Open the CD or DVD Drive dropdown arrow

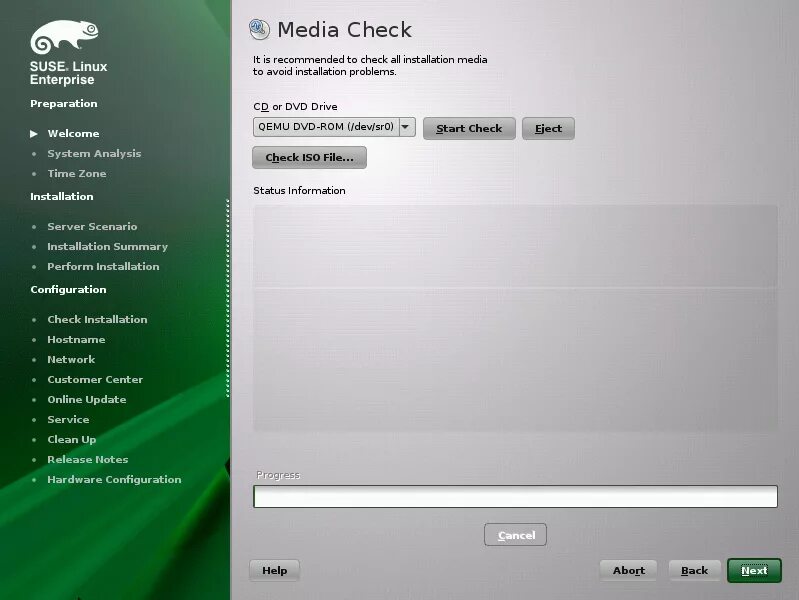click(x=407, y=127)
